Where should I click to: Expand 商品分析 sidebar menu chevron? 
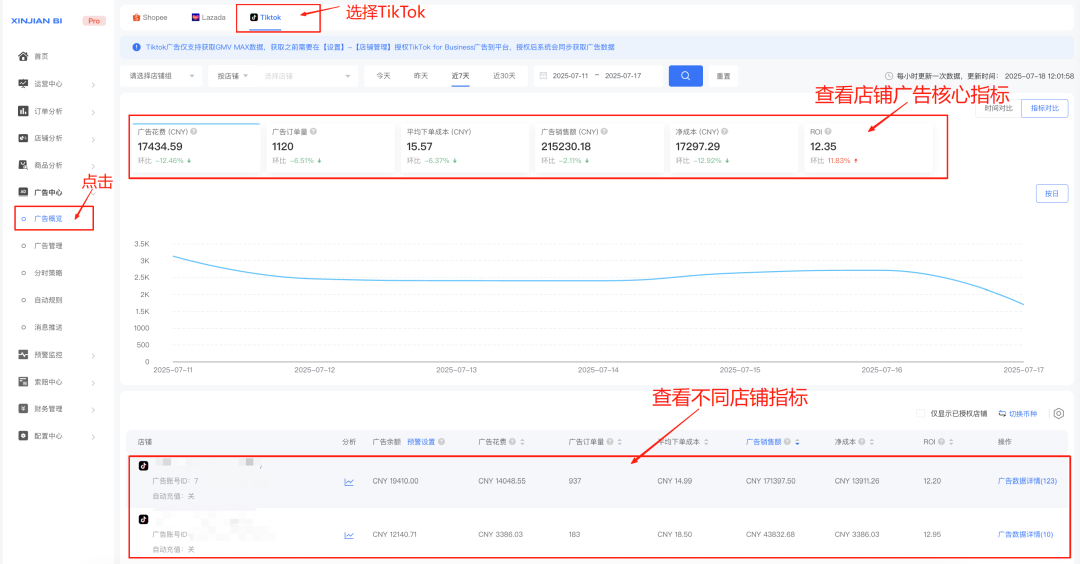pyautogui.click(x=93, y=166)
